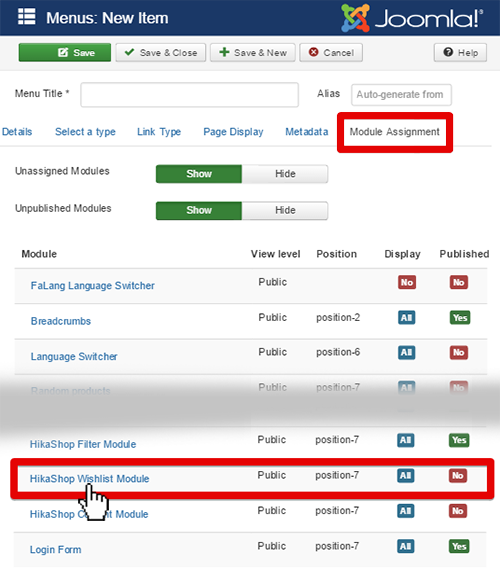Screen dimensions: 500x570
Task: Open the Breadcrumbs module link
Action: point(61,321)
